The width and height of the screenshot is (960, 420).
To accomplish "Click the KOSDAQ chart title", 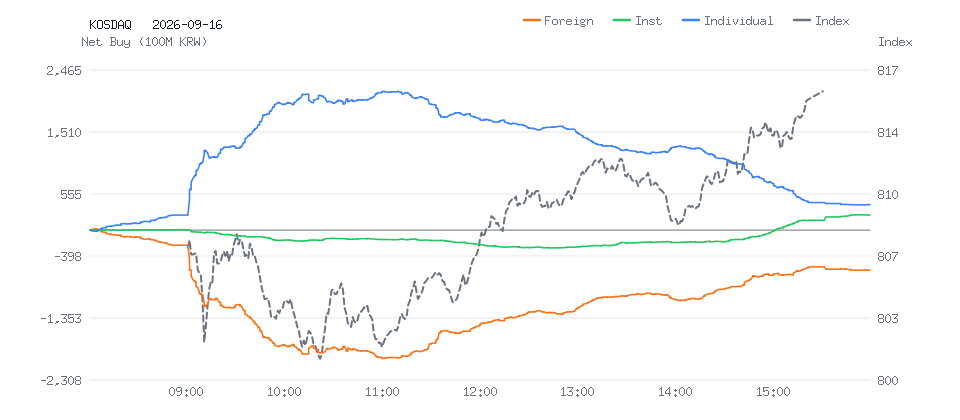I will 110,25.
